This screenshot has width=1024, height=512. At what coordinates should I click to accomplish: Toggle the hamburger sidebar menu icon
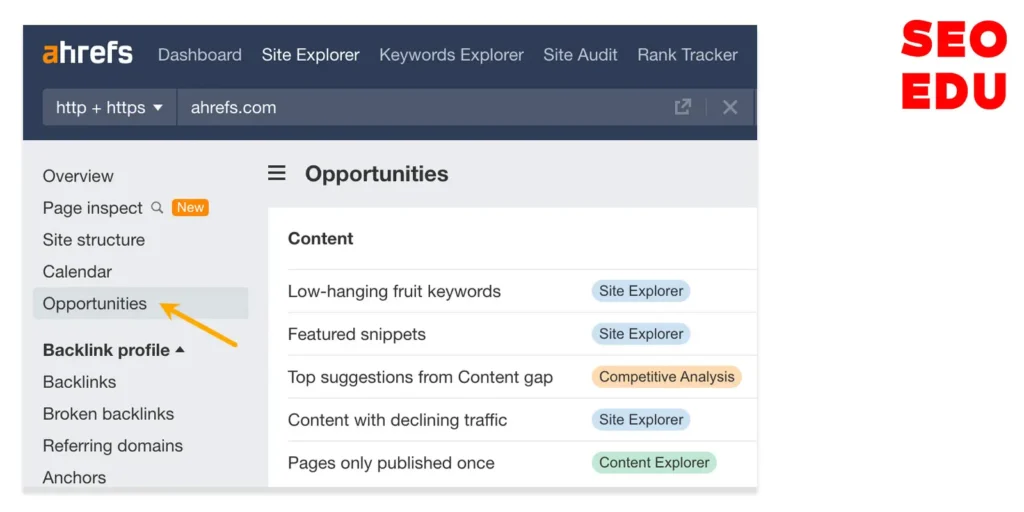tap(277, 174)
